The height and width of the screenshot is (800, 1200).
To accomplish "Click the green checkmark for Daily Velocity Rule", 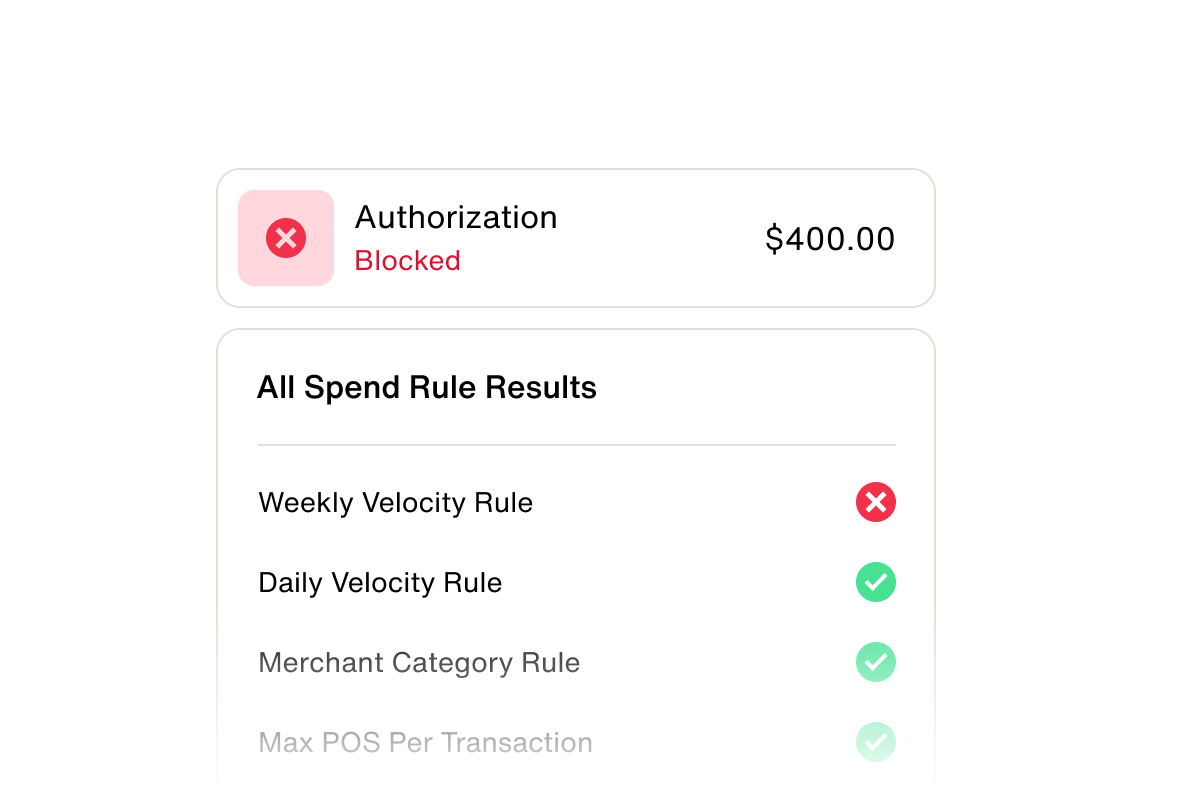I will click(x=875, y=582).
